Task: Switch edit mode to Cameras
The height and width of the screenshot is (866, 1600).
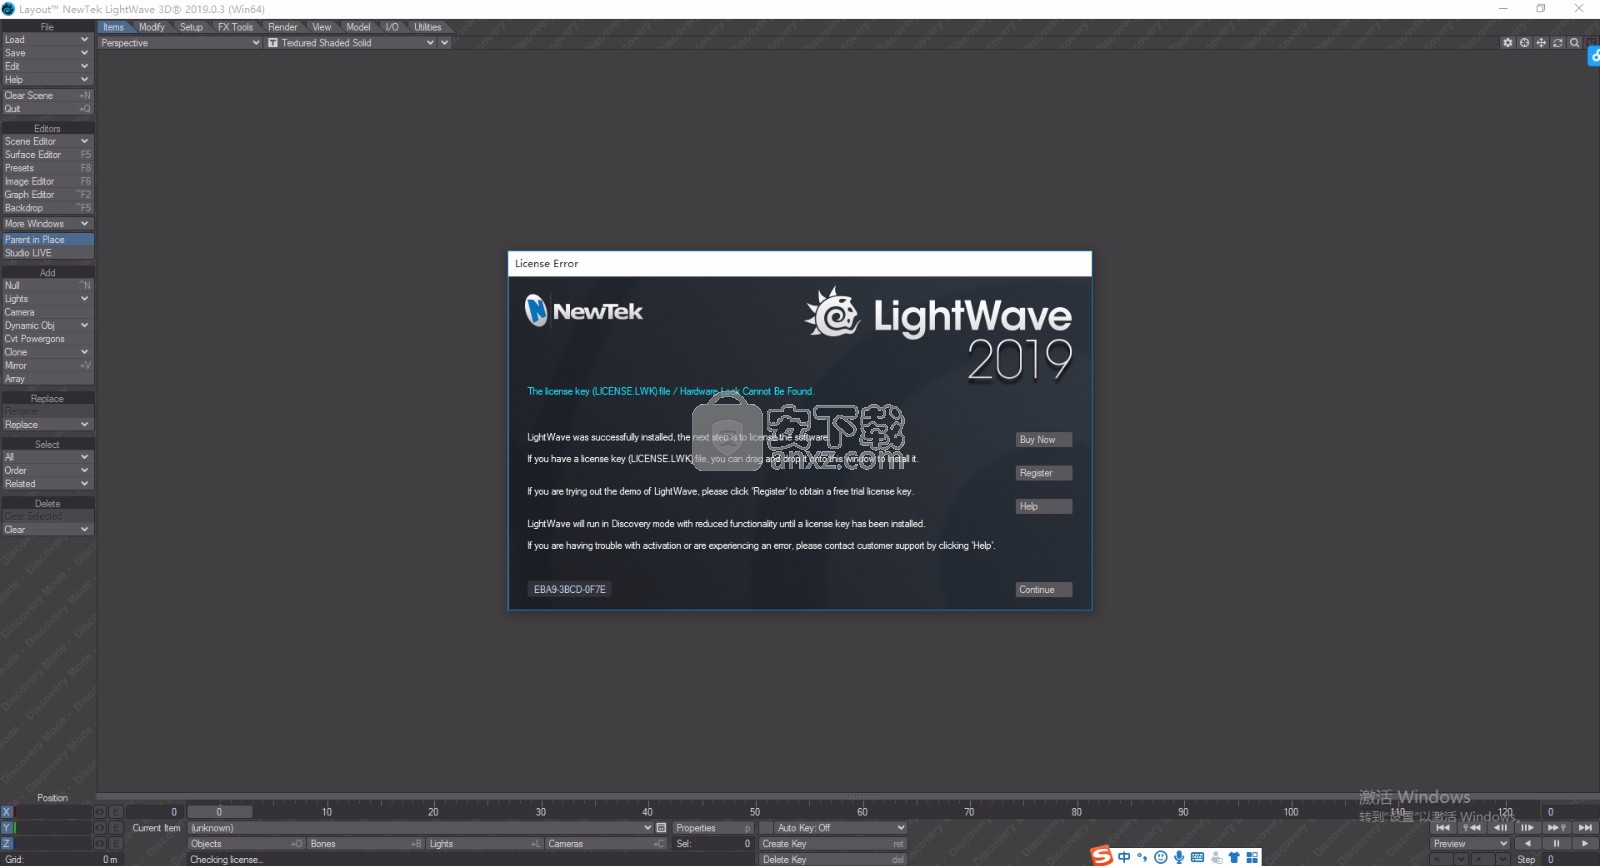Action: pos(605,844)
